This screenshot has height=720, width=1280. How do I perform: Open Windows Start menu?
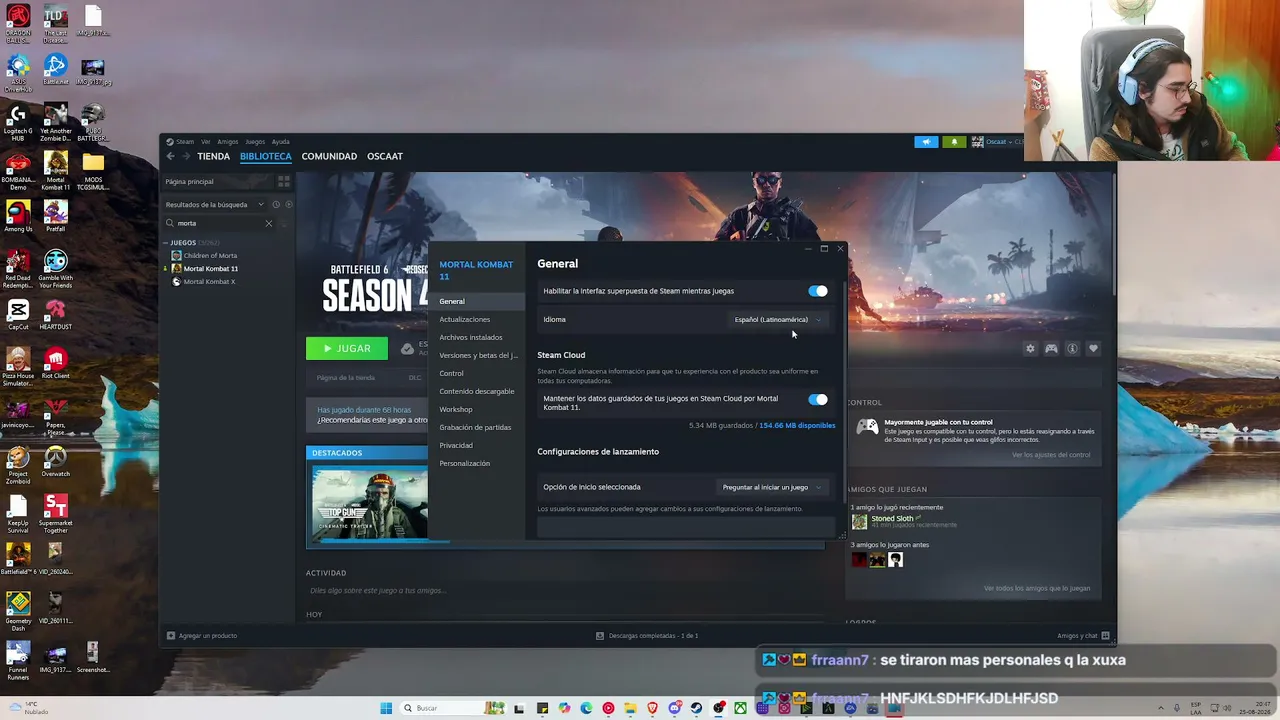386,708
